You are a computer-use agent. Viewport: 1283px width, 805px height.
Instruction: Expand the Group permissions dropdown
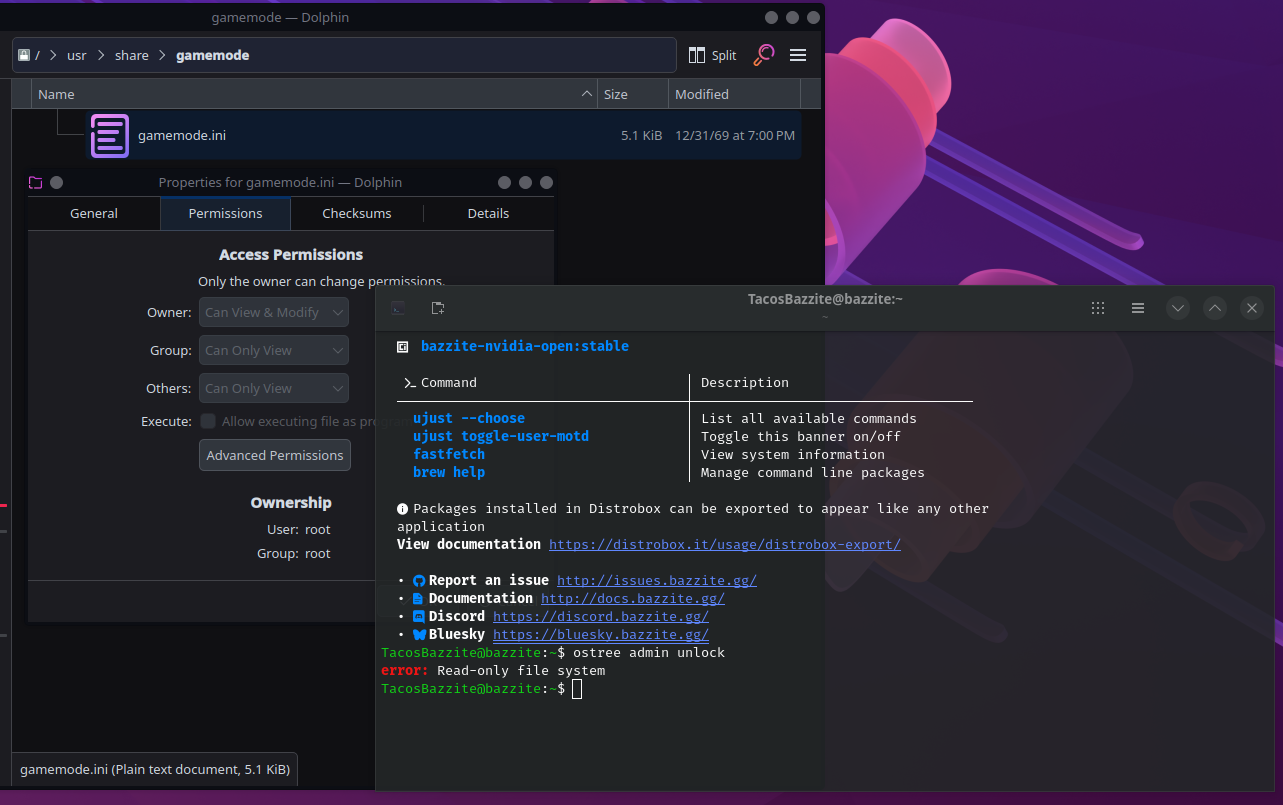click(x=274, y=351)
